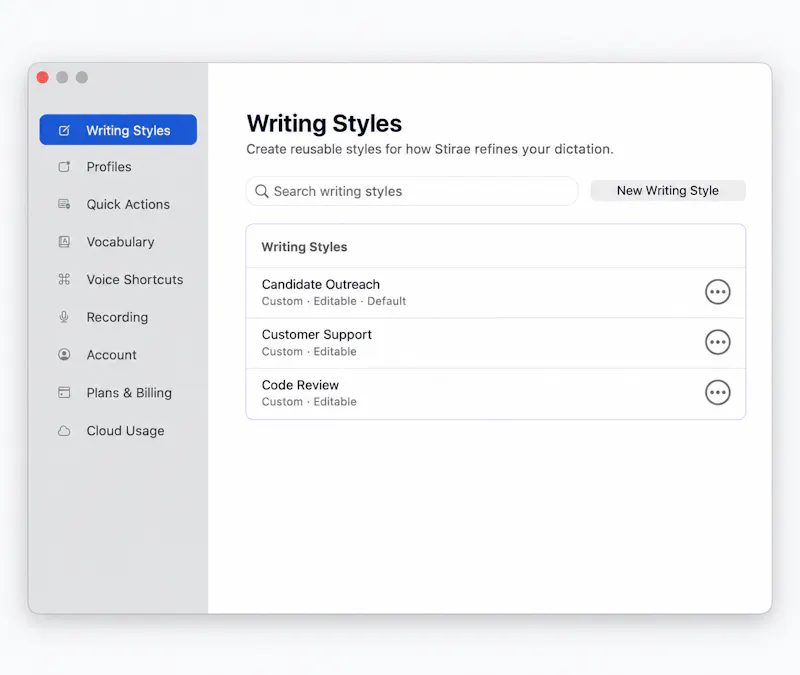Image resolution: width=800 pixels, height=675 pixels.
Task: Focus the Search writing styles field
Action: point(412,191)
